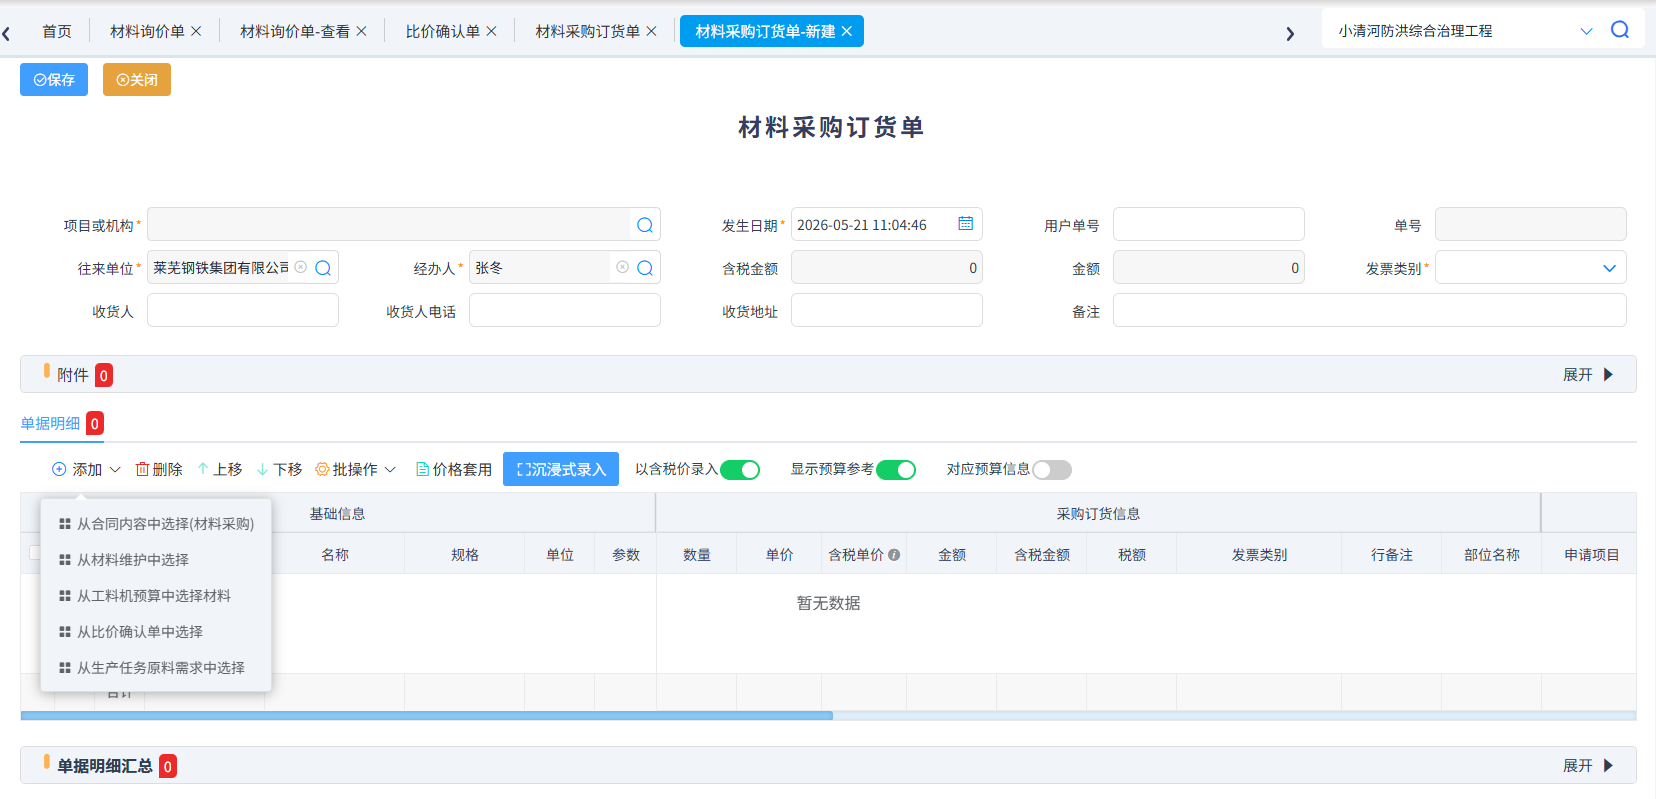
Task: Enable the 对应预算信息 switch
Action: click(1052, 470)
